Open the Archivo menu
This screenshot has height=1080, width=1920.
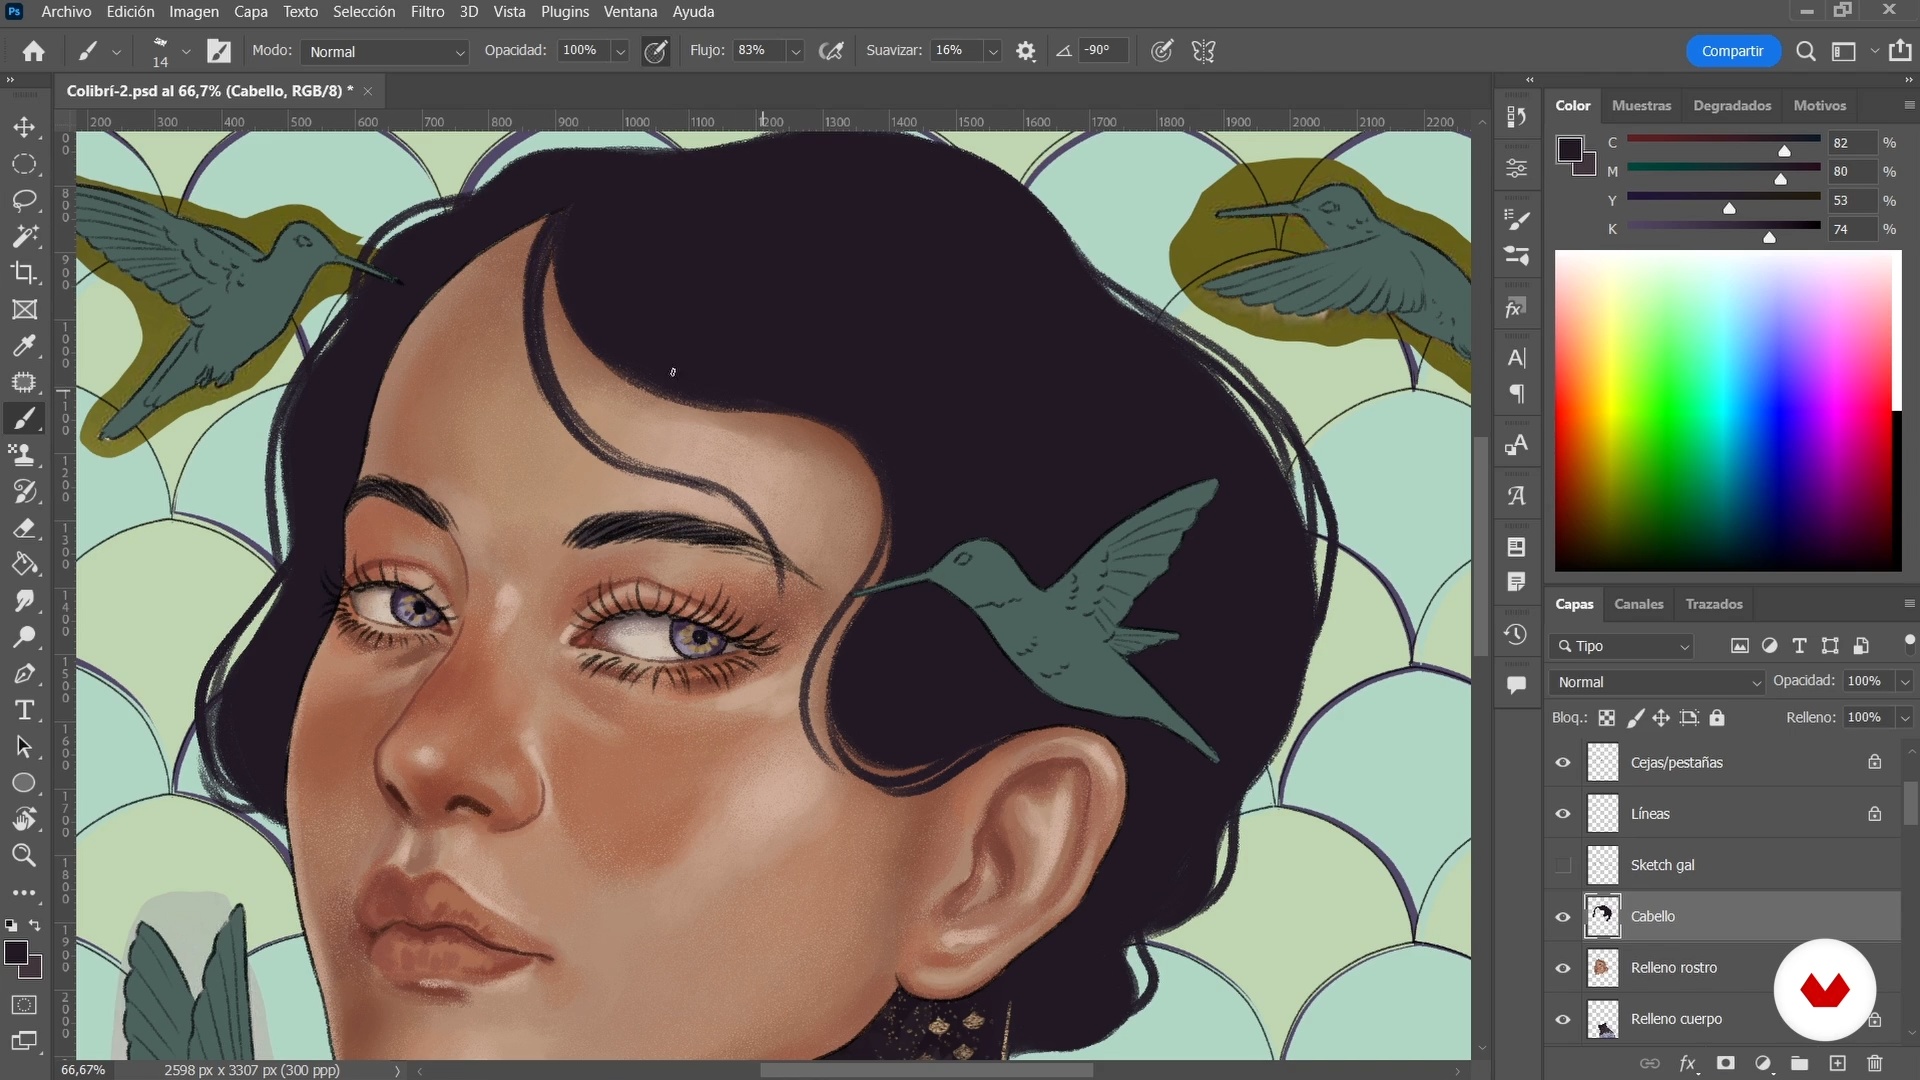[66, 12]
